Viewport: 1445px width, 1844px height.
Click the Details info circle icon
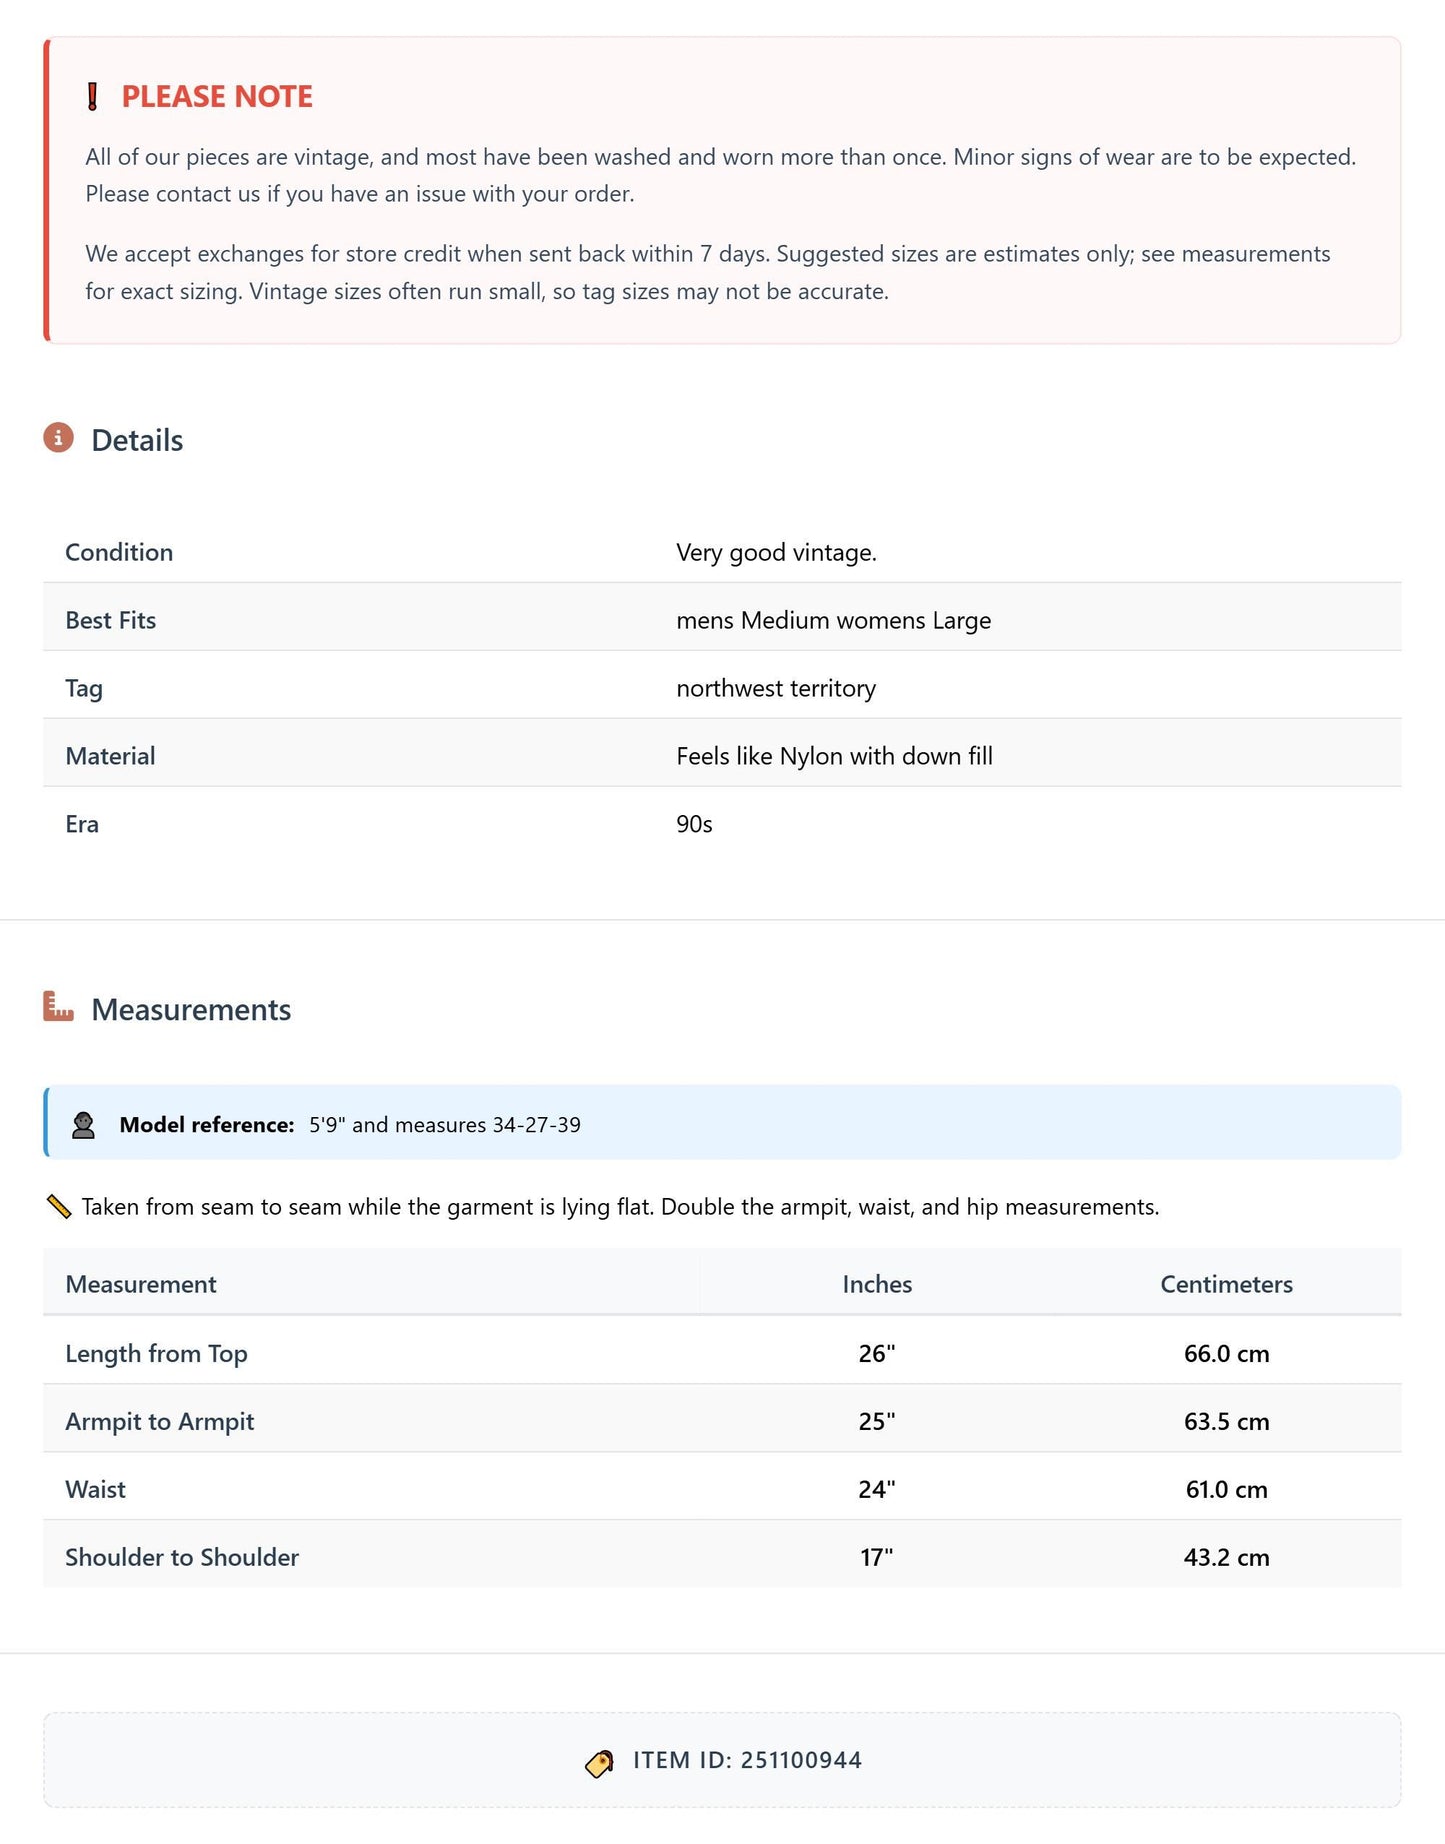tap(58, 438)
